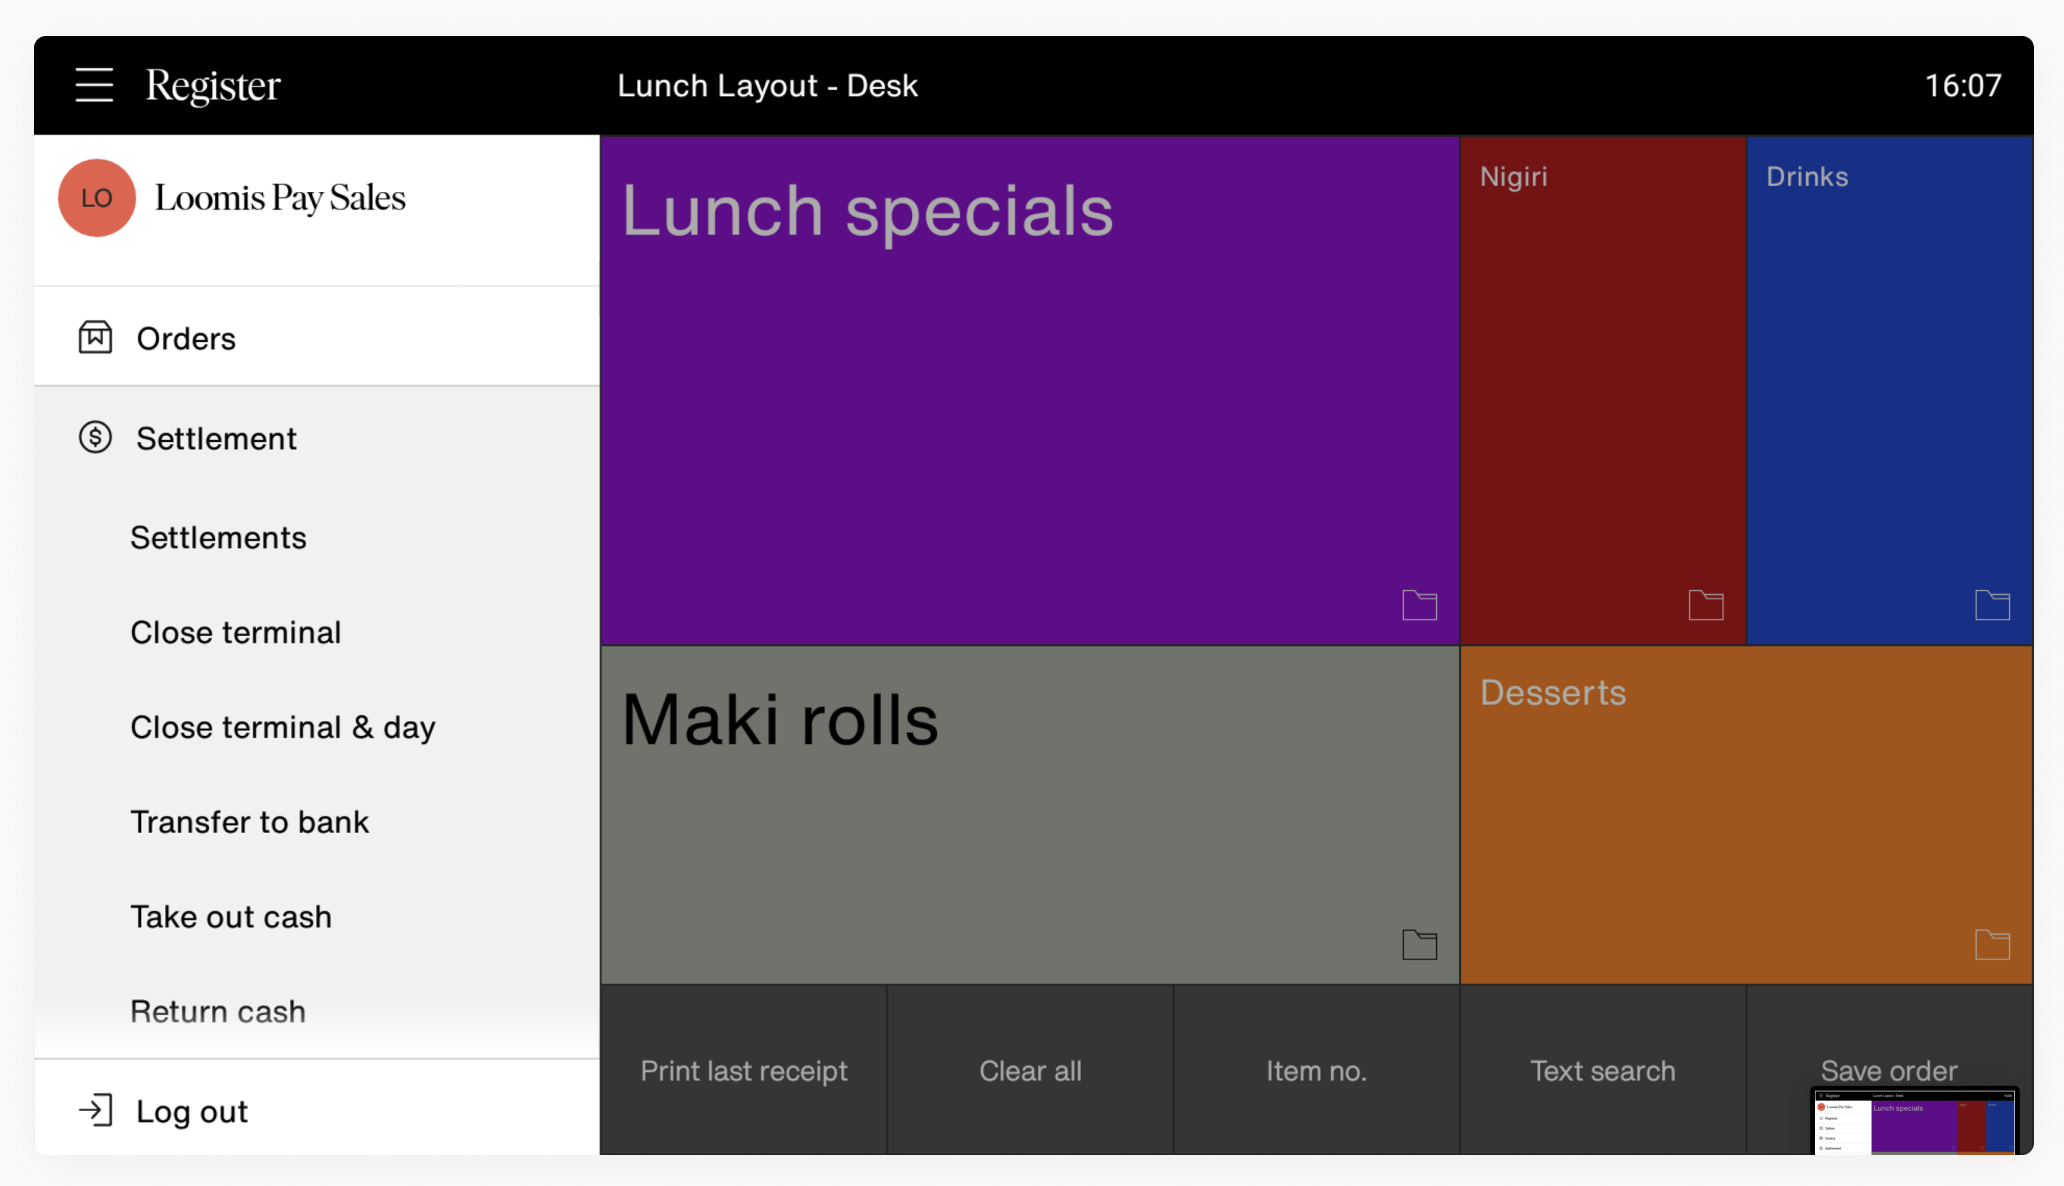Image resolution: width=2064 pixels, height=1186 pixels.
Task: Select Return cash option
Action: pyautogui.click(x=218, y=1011)
